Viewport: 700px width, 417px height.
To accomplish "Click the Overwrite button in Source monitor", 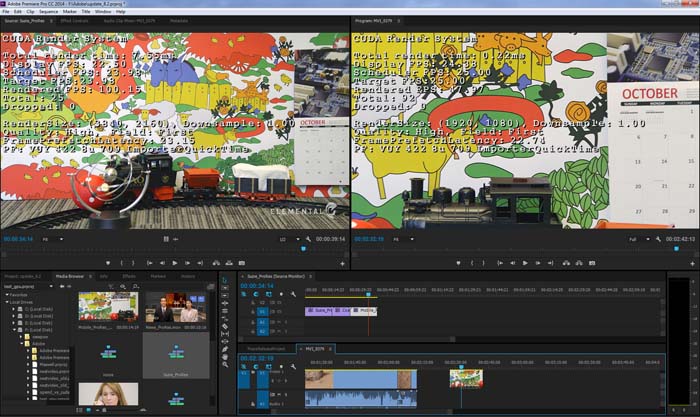I will pos(229,263).
